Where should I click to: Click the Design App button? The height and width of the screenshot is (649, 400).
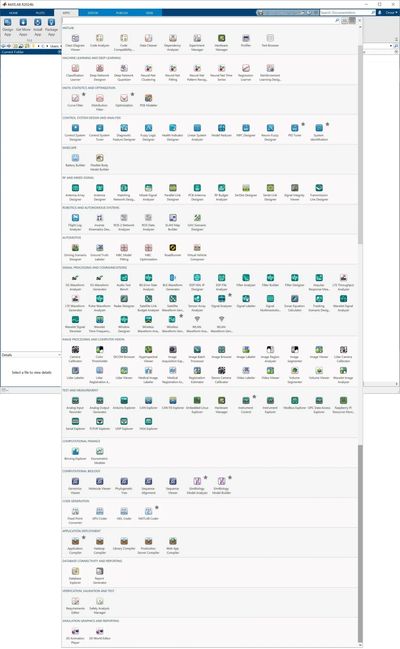[x=8, y=27]
